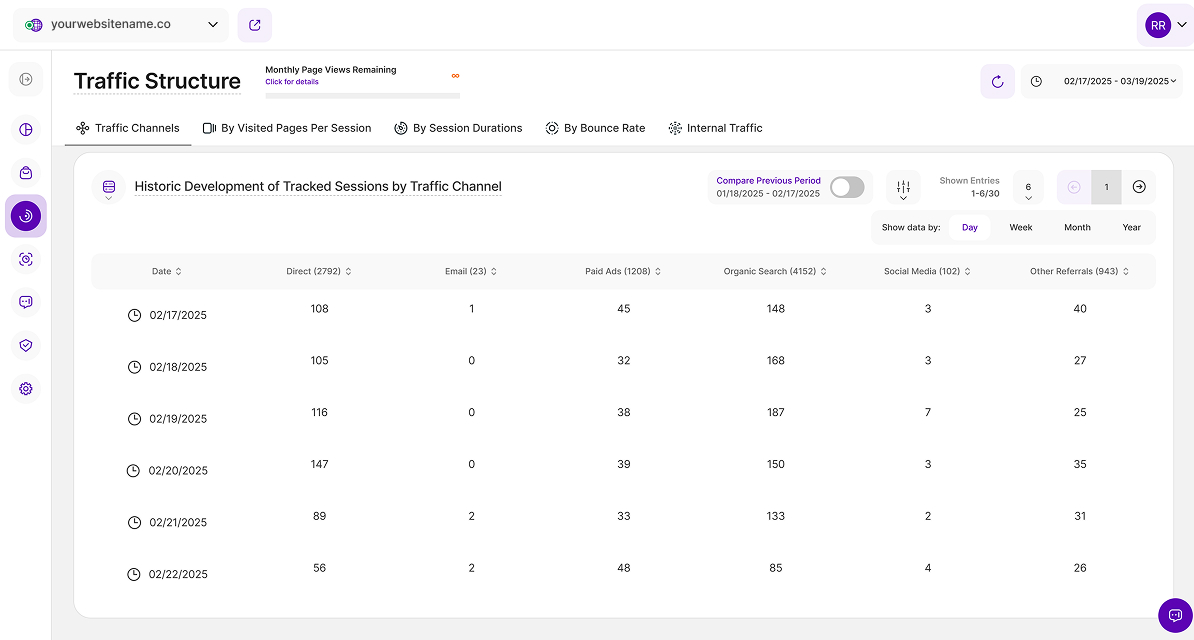The width and height of the screenshot is (1194, 640).
Task: Open website in new tab icon
Action: click(255, 25)
